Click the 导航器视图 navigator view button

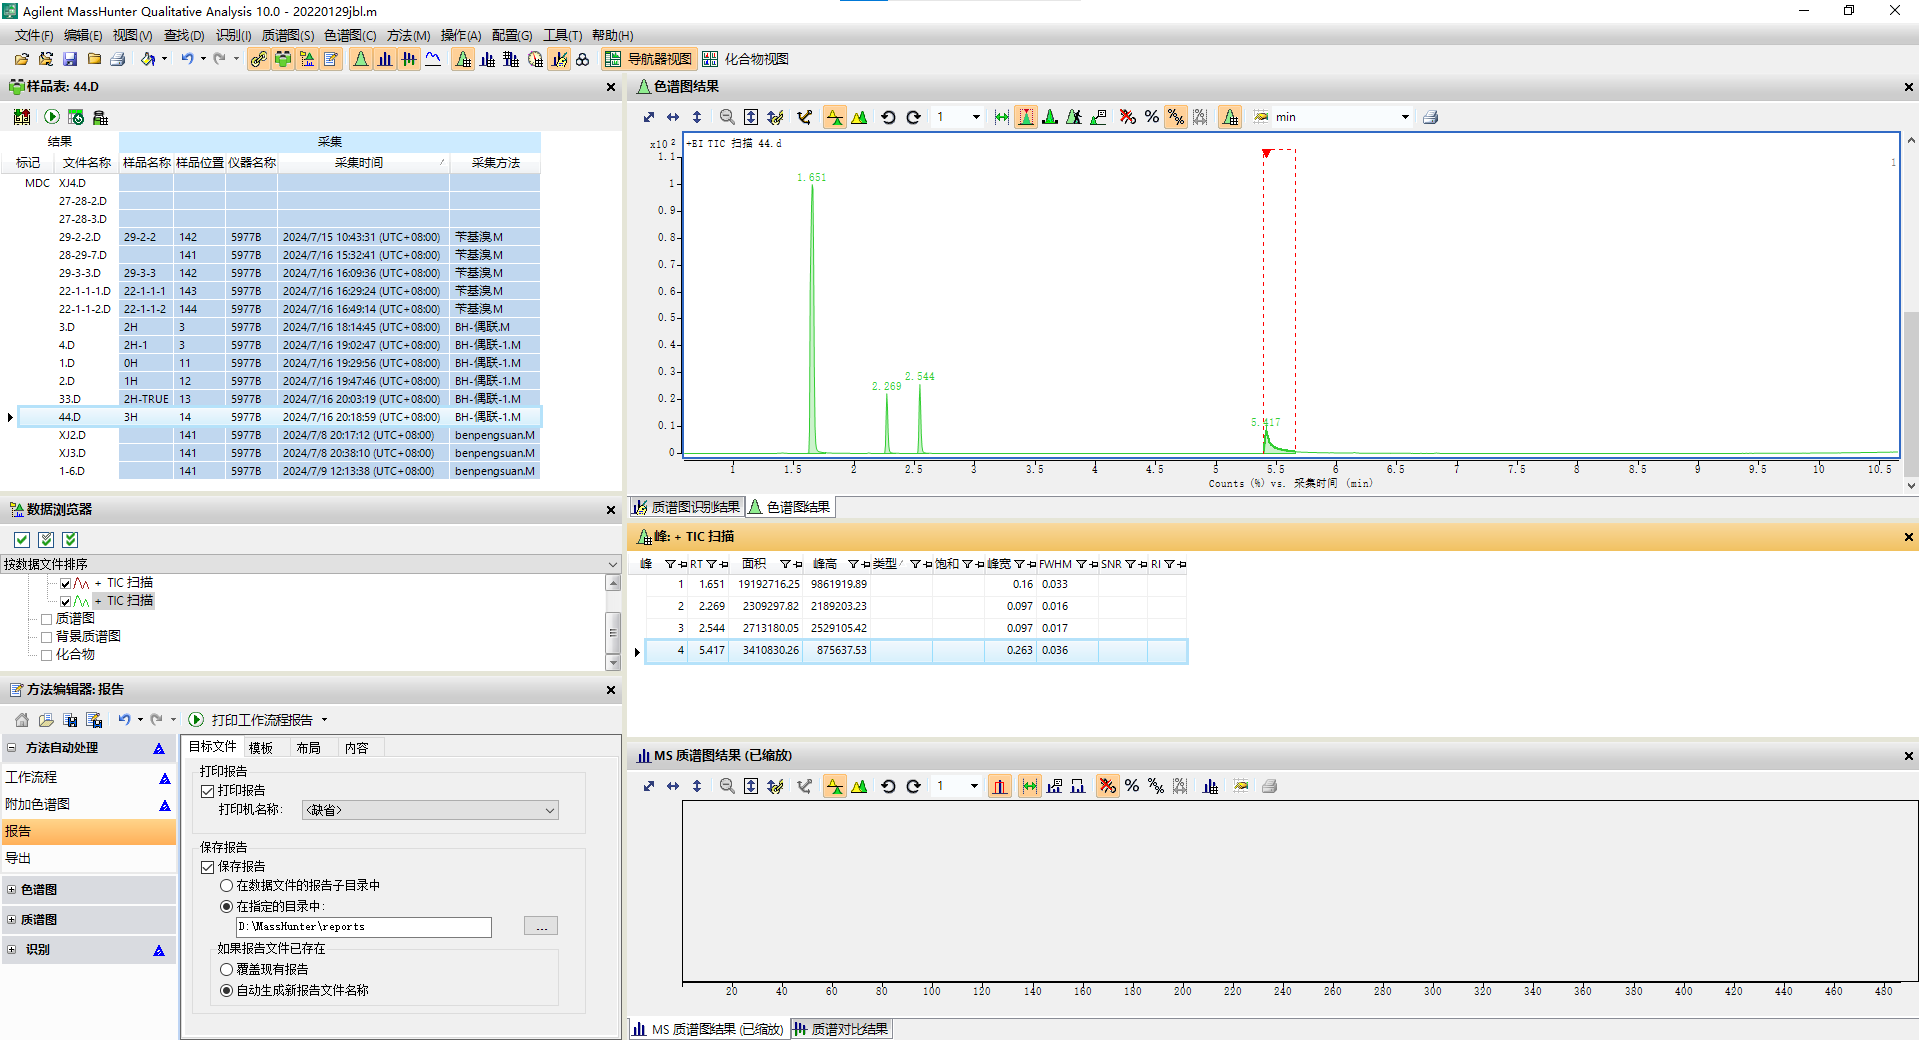point(648,60)
